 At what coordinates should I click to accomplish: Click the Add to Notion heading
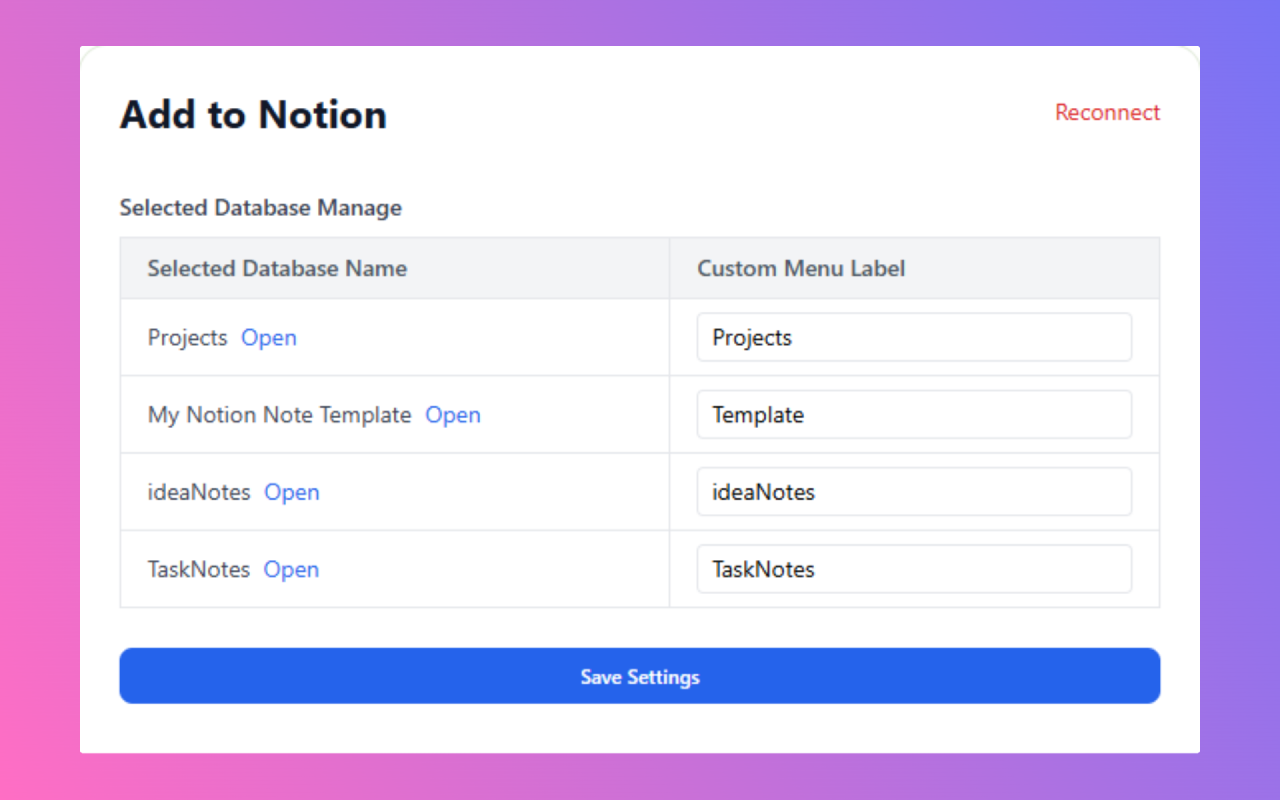[253, 114]
